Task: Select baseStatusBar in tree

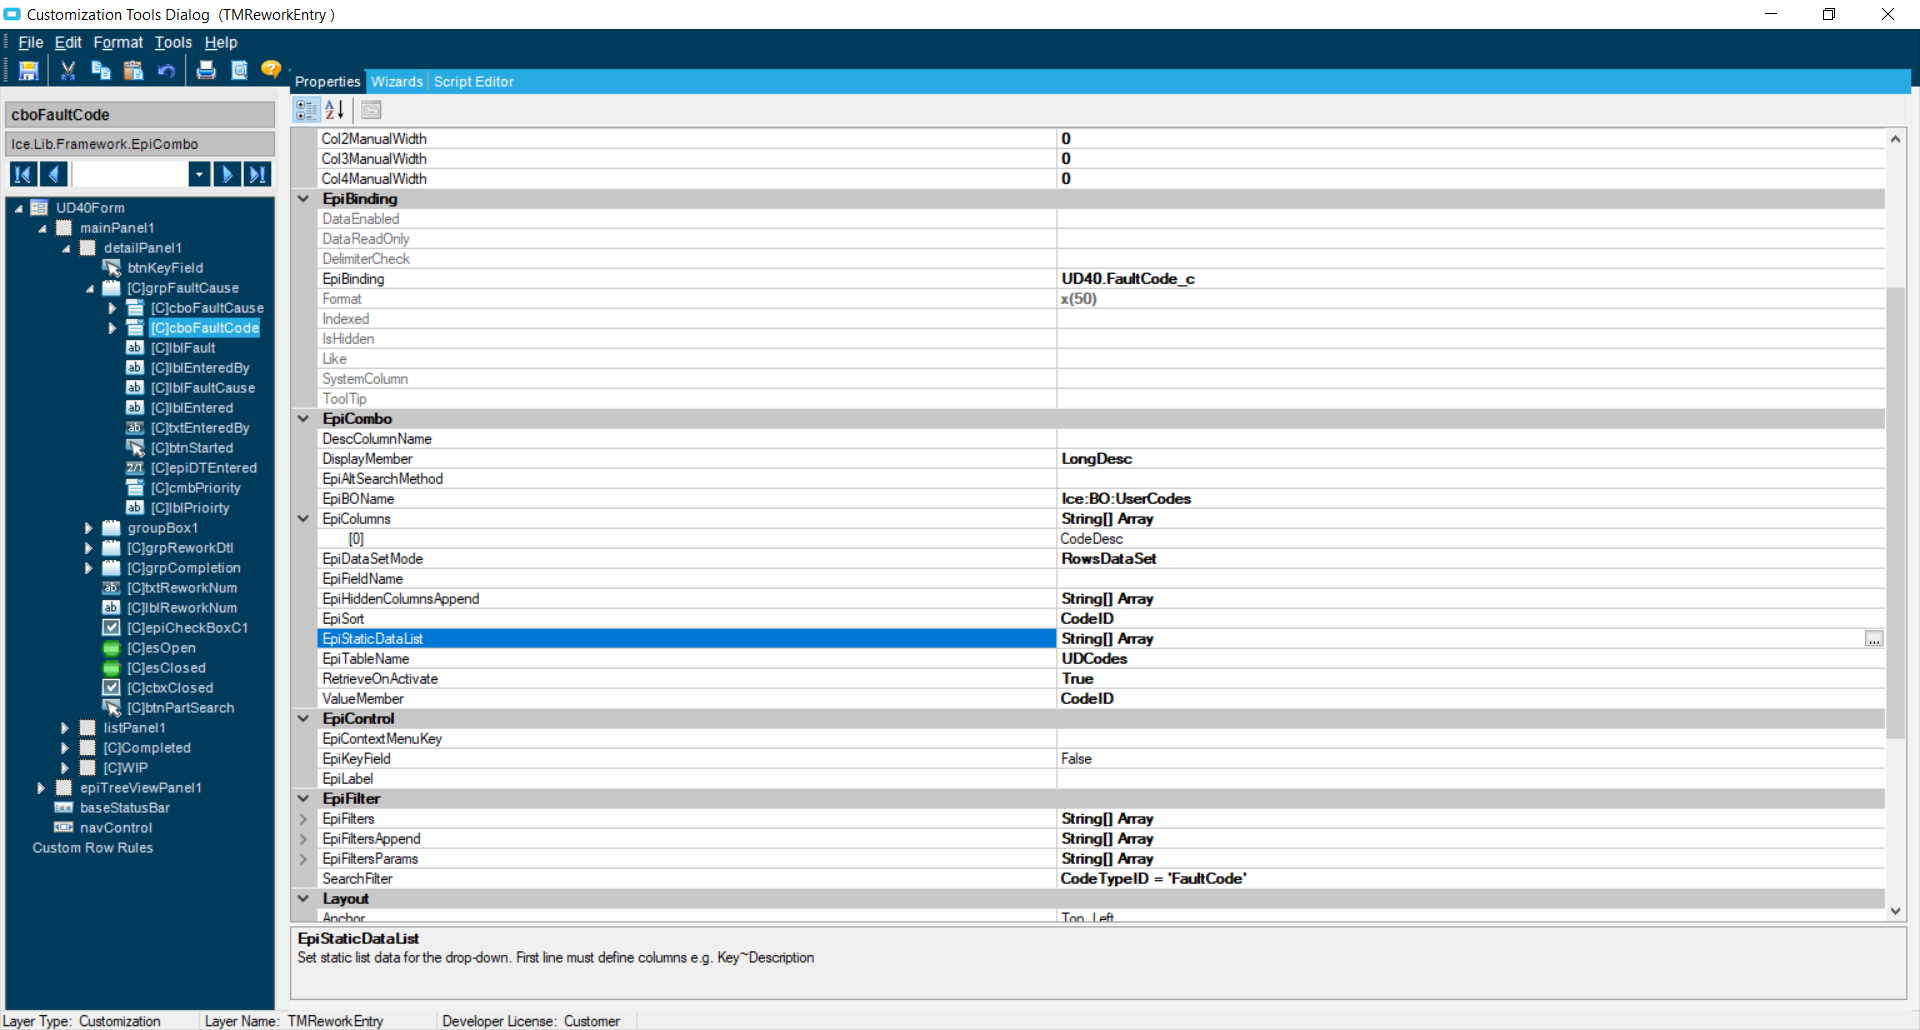Action: 125,808
